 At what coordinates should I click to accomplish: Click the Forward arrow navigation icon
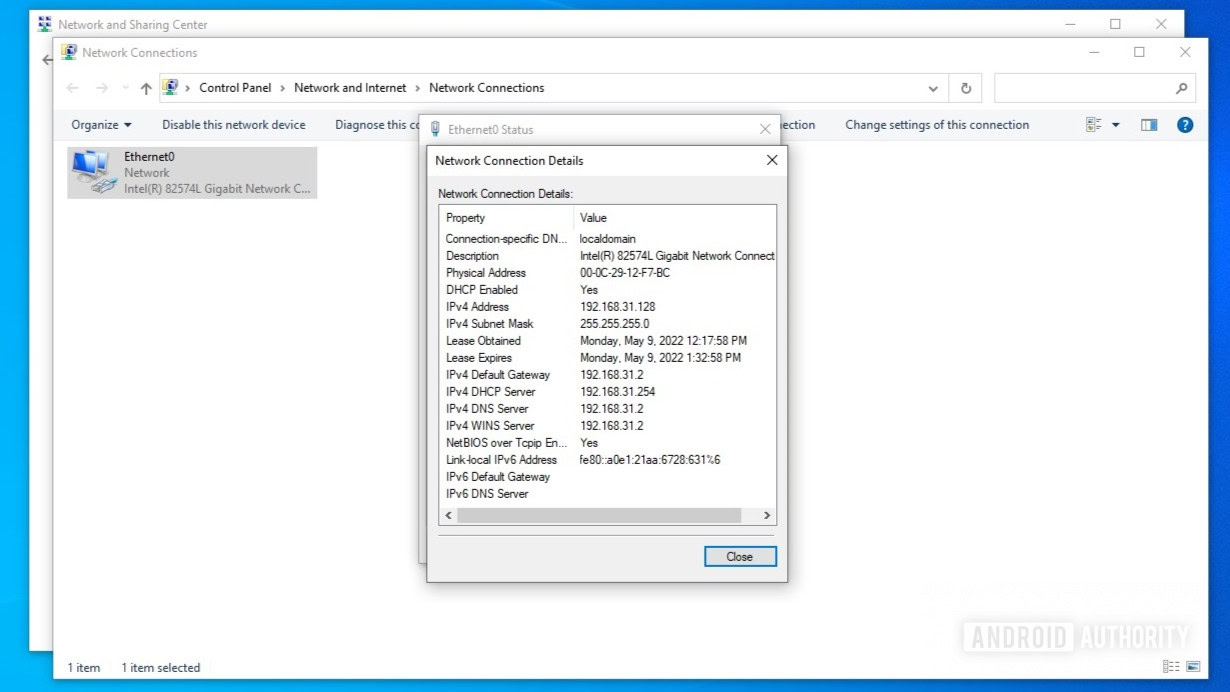[101, 88]
